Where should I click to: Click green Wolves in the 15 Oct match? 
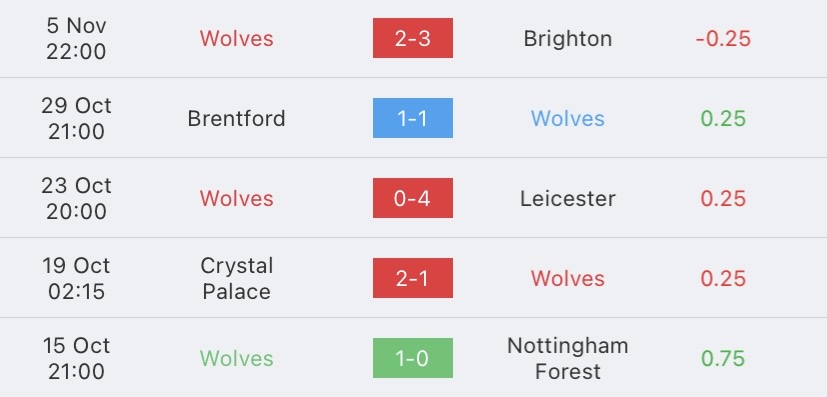pyautogui.click(x=236, y=359)
